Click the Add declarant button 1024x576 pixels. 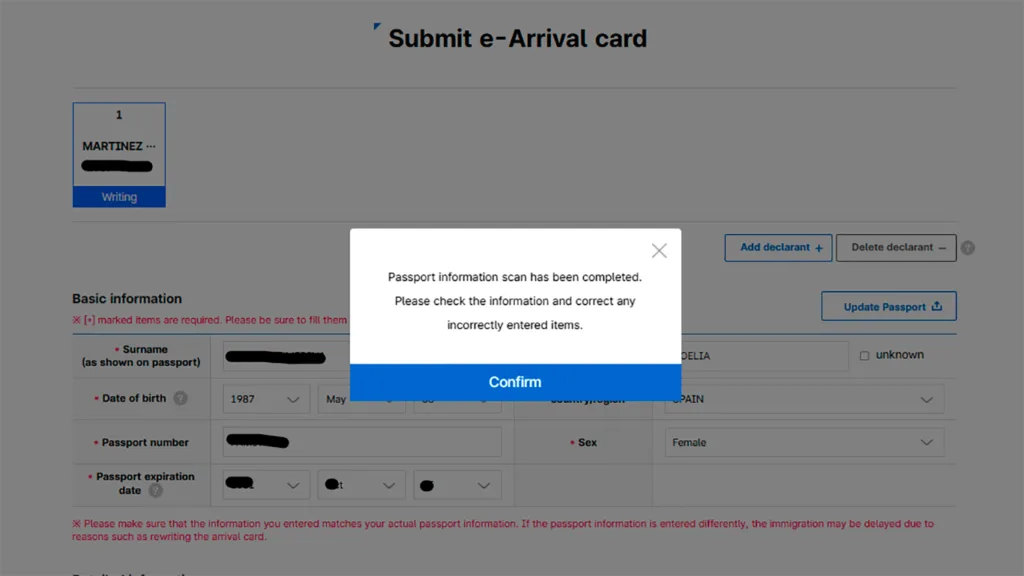click(x=778, y=248)
